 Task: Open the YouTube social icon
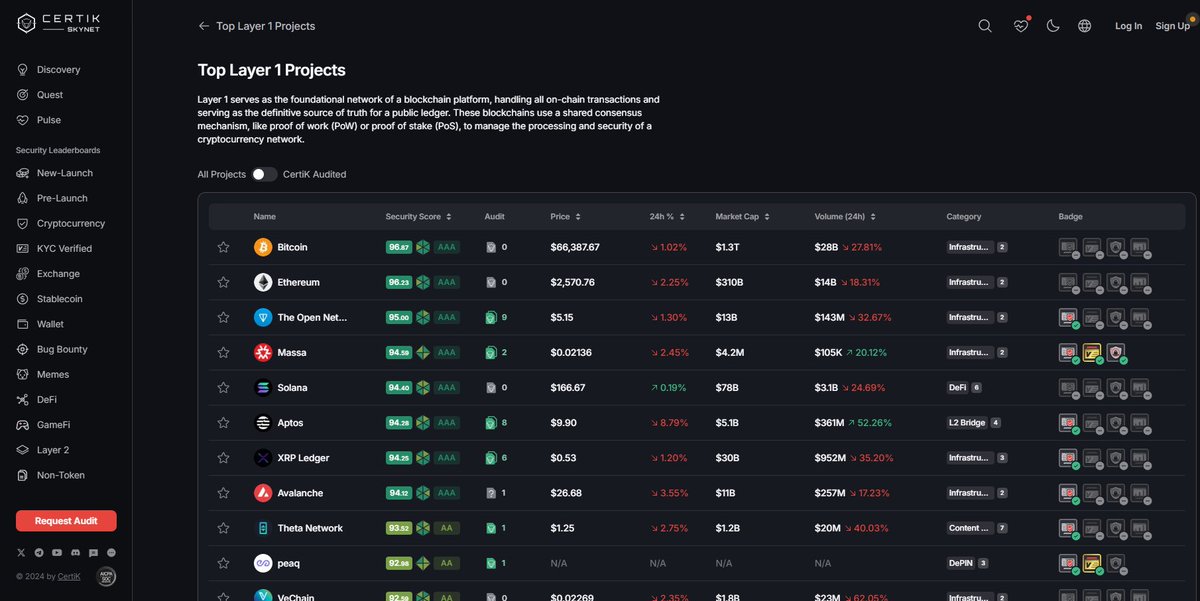click(57, 553)
